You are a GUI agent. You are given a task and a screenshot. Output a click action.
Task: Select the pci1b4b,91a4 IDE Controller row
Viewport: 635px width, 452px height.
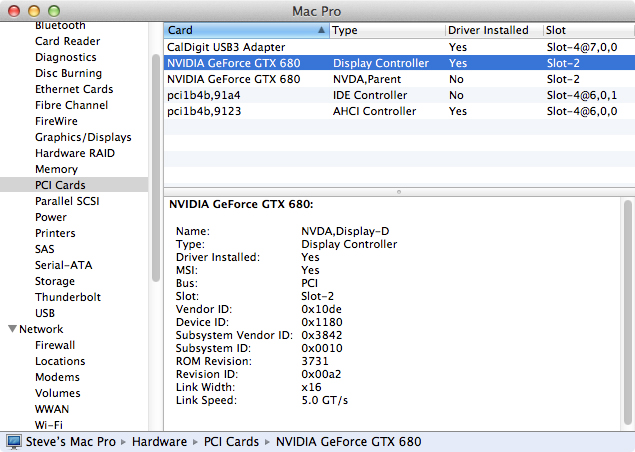point(399,95)
